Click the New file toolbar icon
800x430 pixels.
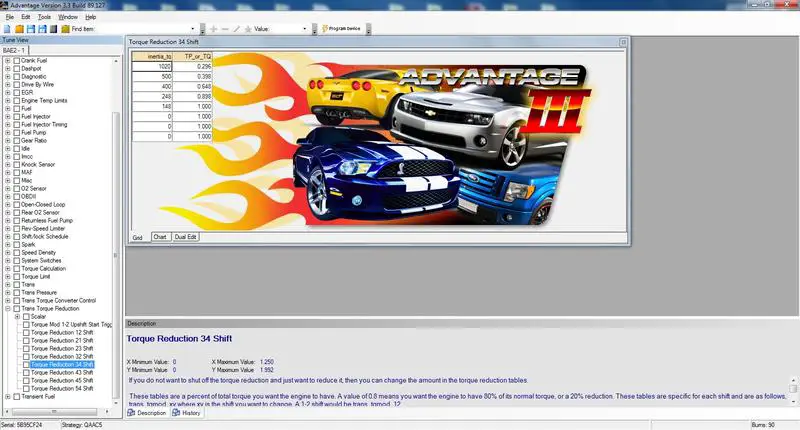(x=7, y=29)
